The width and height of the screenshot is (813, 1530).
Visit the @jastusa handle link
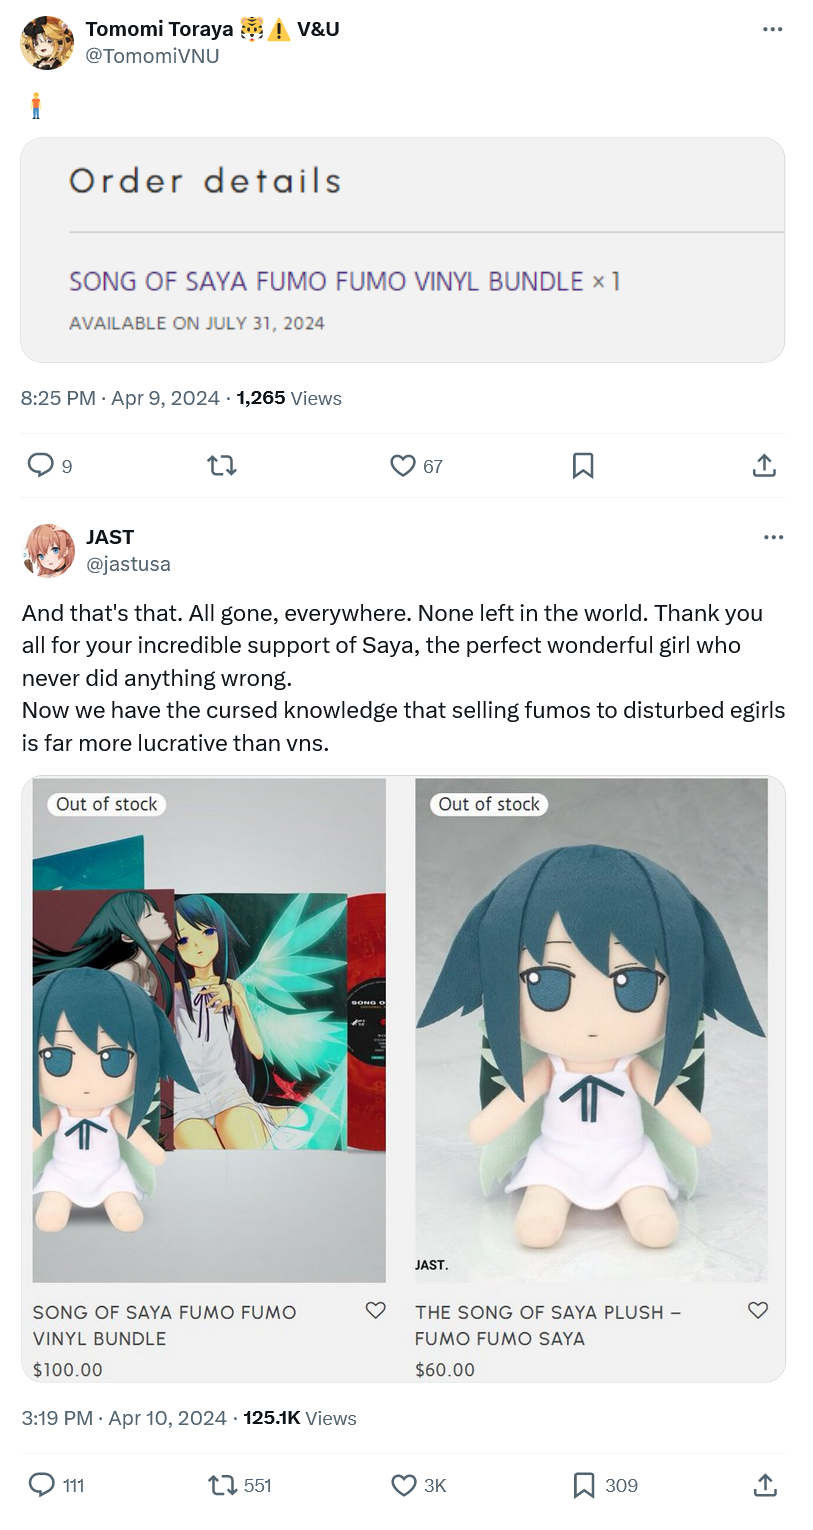point(128,564)
